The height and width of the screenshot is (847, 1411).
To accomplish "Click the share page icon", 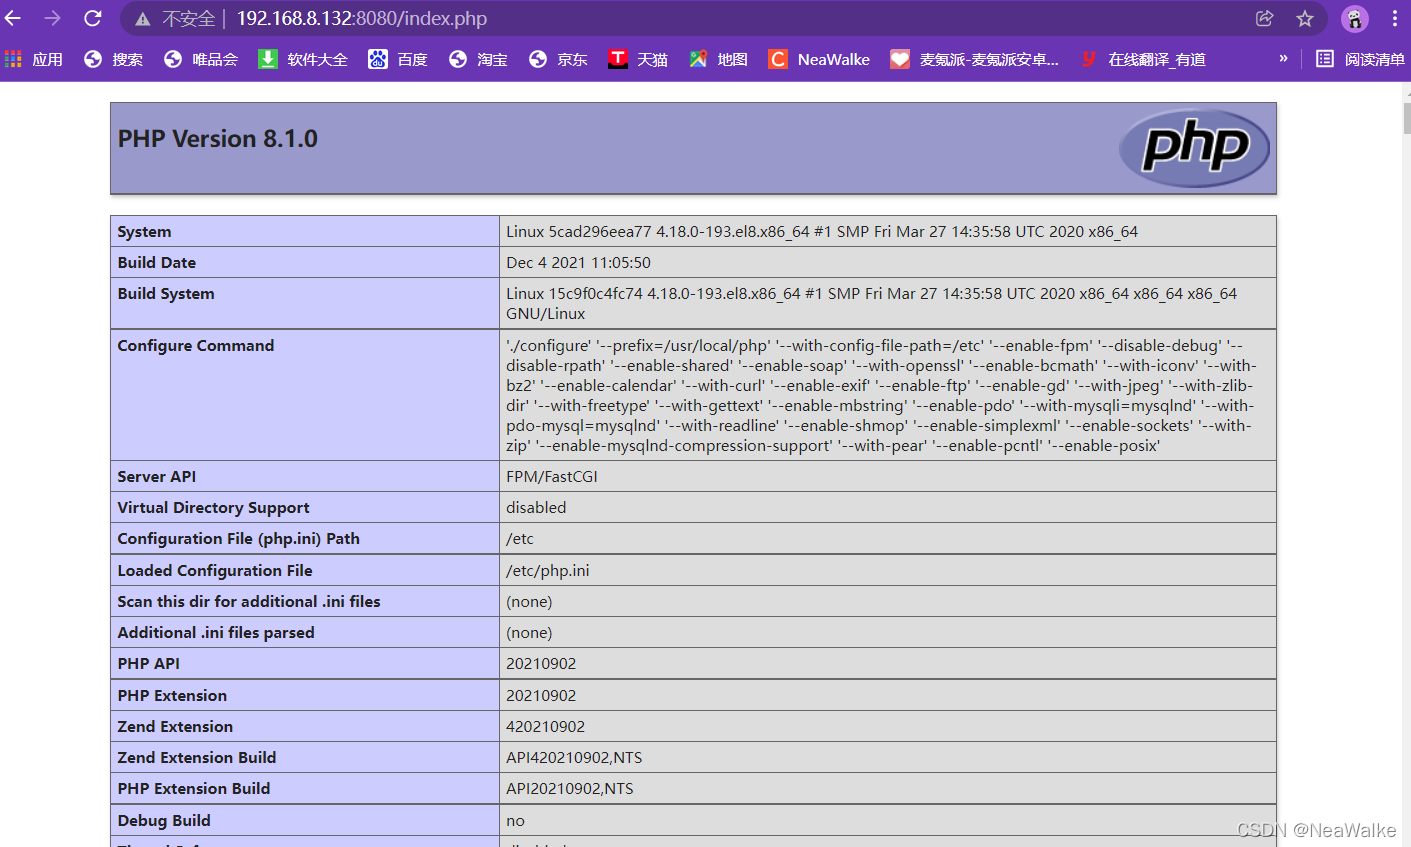I will click(1265, 18).
